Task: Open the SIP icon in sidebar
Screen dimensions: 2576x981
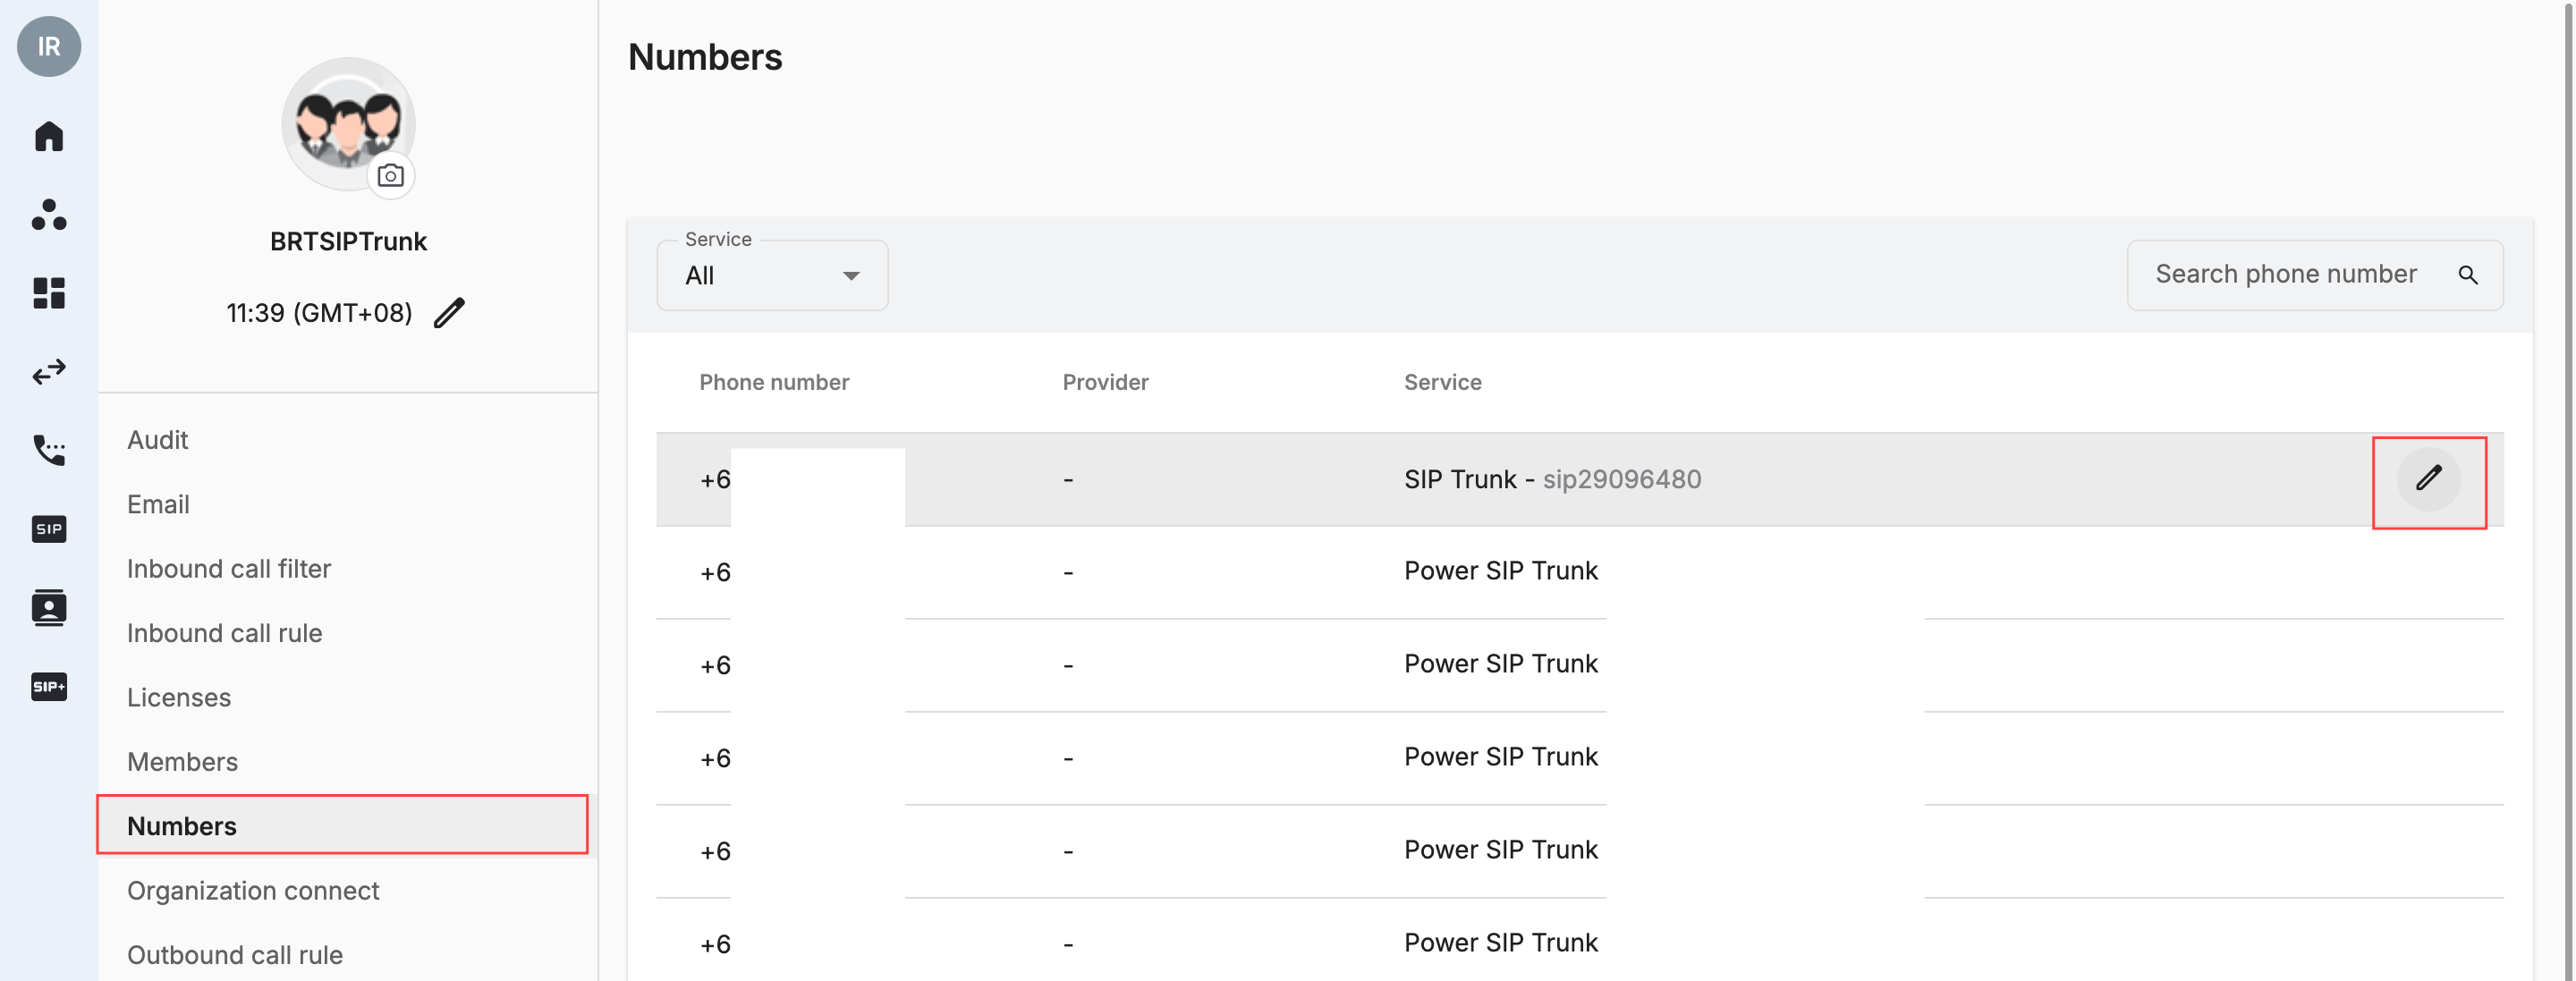Action: [x=49, y=529]
